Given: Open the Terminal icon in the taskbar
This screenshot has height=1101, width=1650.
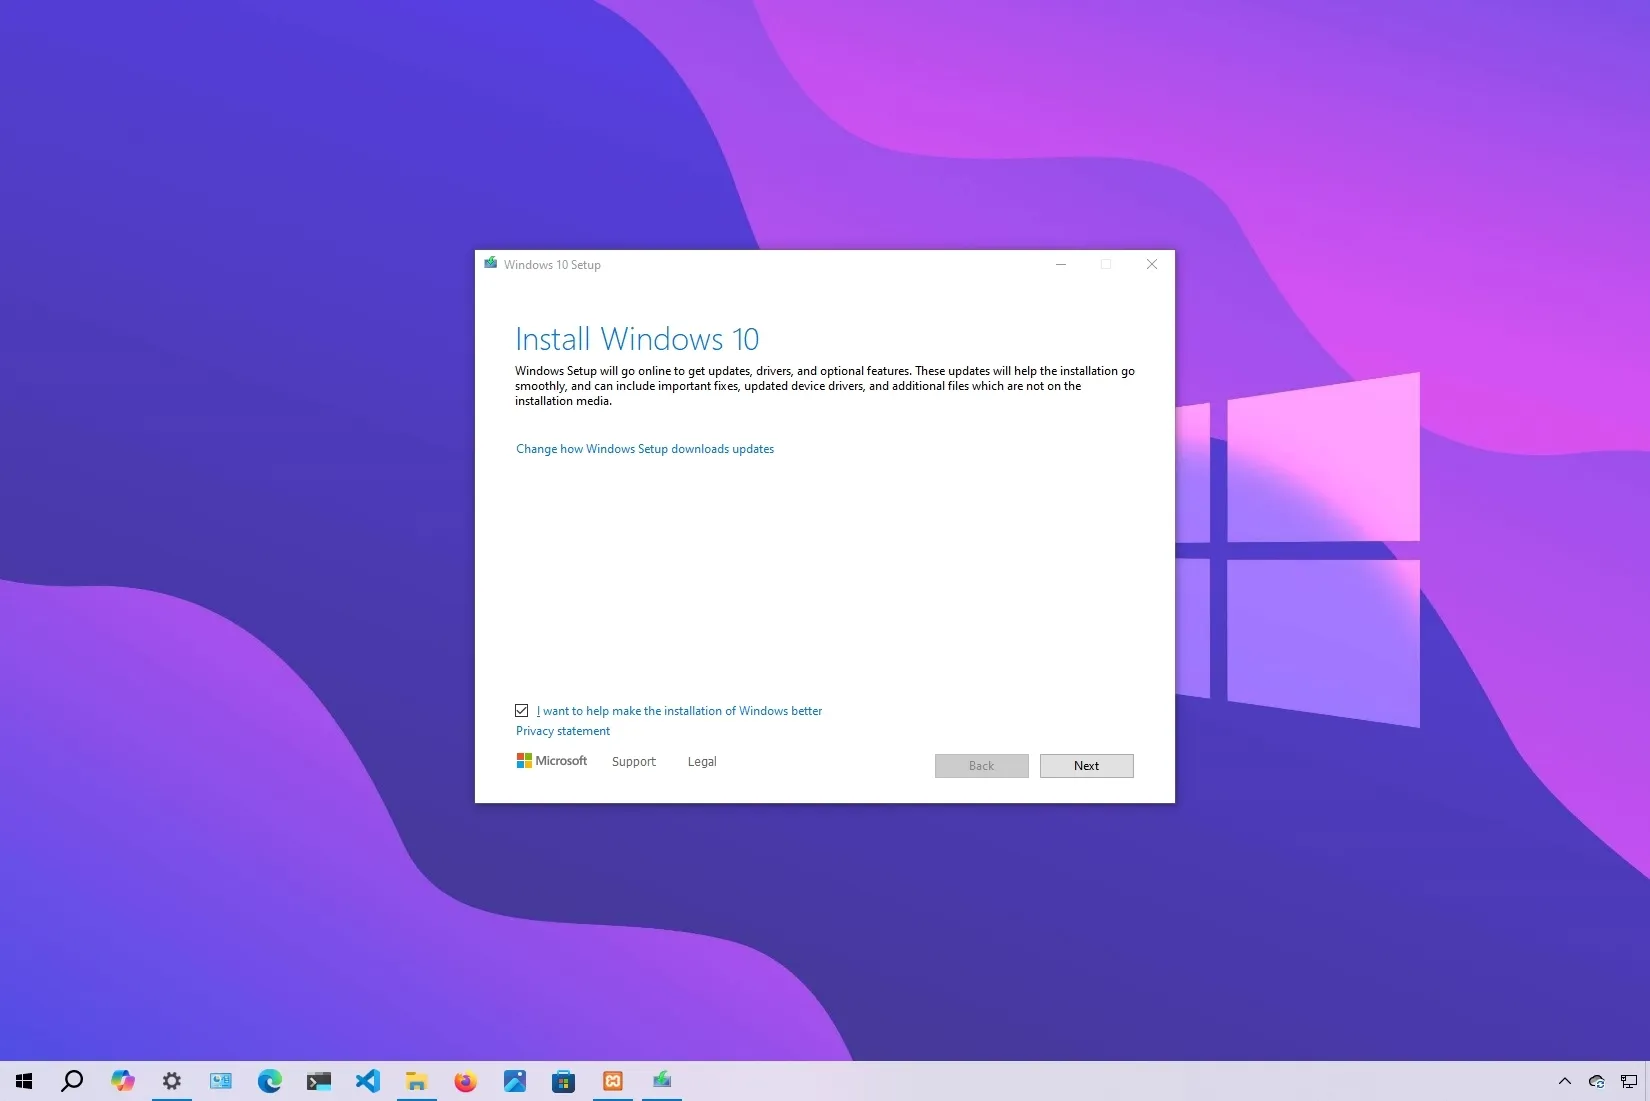Looking at the screenshot, I should 319,1081.
